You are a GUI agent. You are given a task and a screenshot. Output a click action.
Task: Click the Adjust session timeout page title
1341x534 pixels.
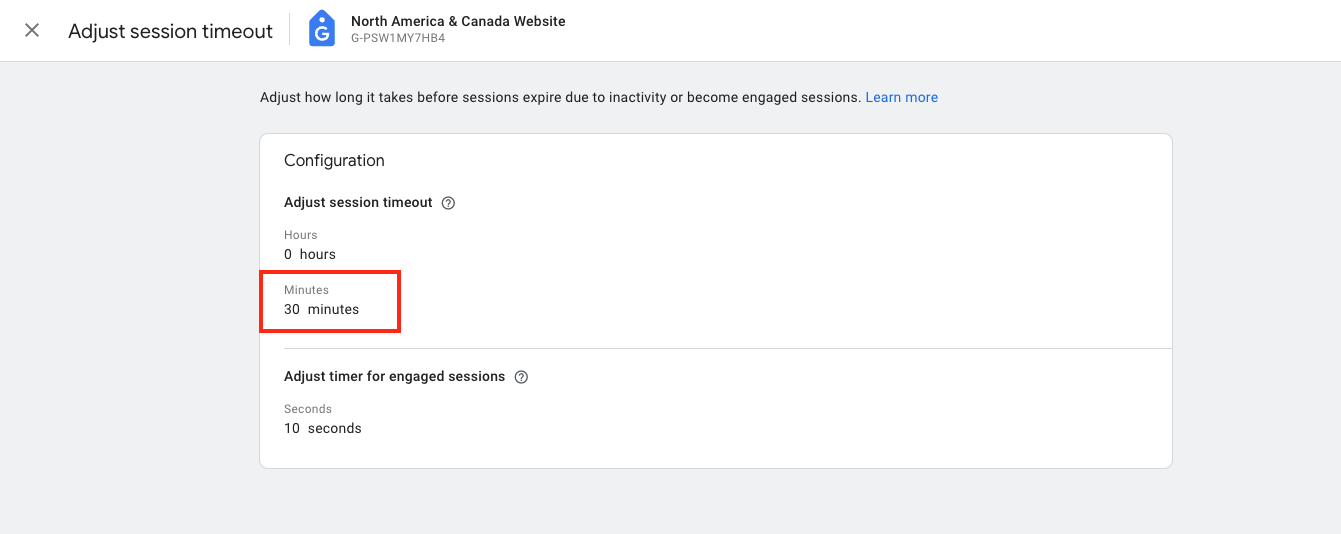pos(170,31)
